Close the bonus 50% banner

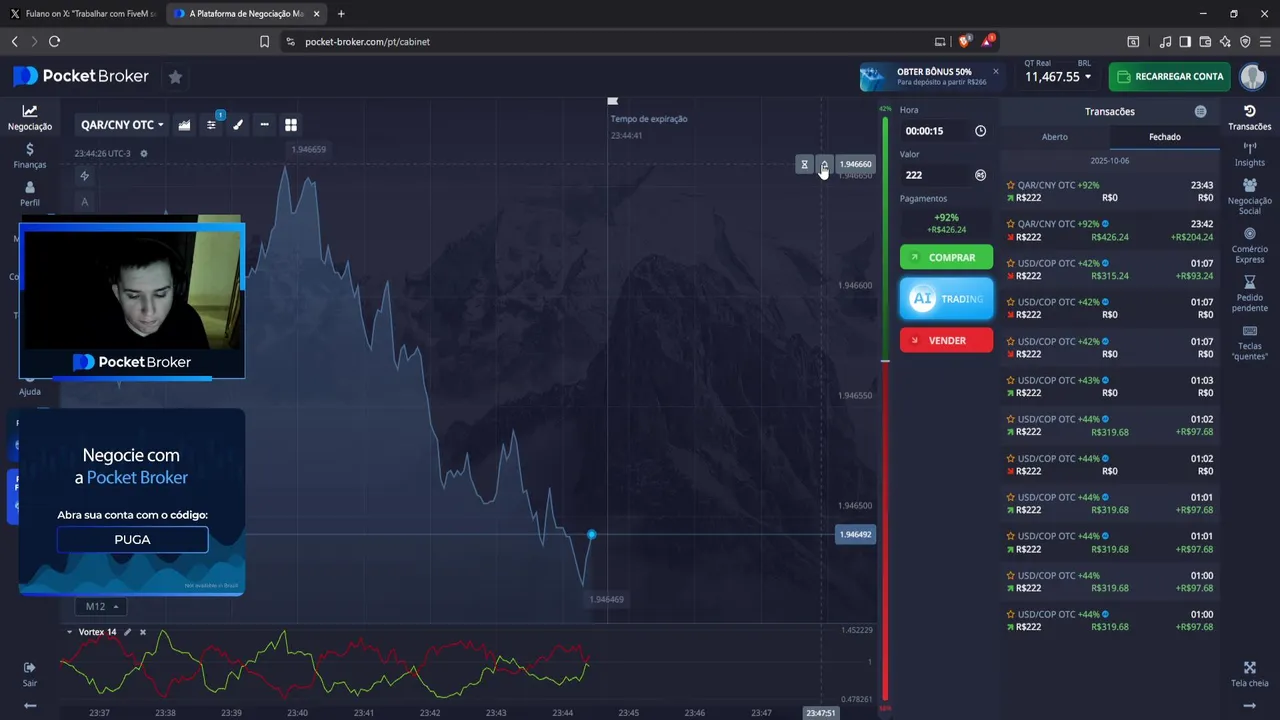995,71
